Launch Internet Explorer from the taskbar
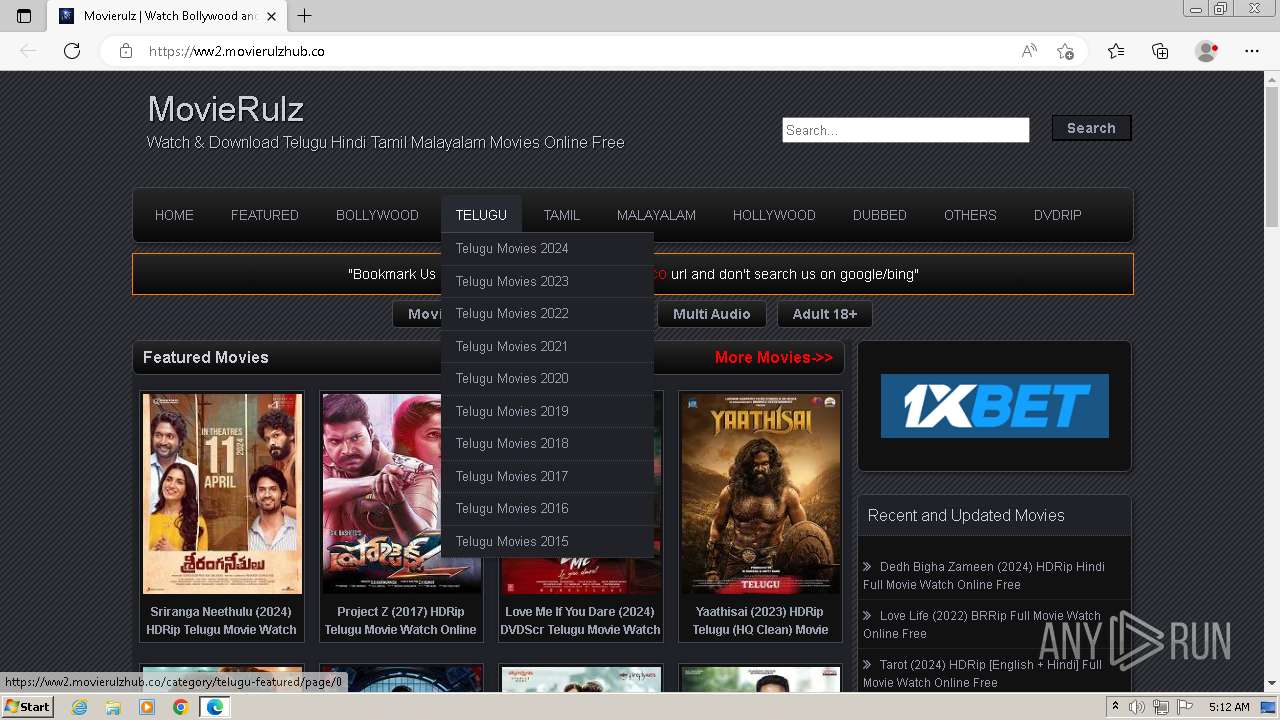The height and width of the screenshot is (720, 1280). click(x=80, y=707)
